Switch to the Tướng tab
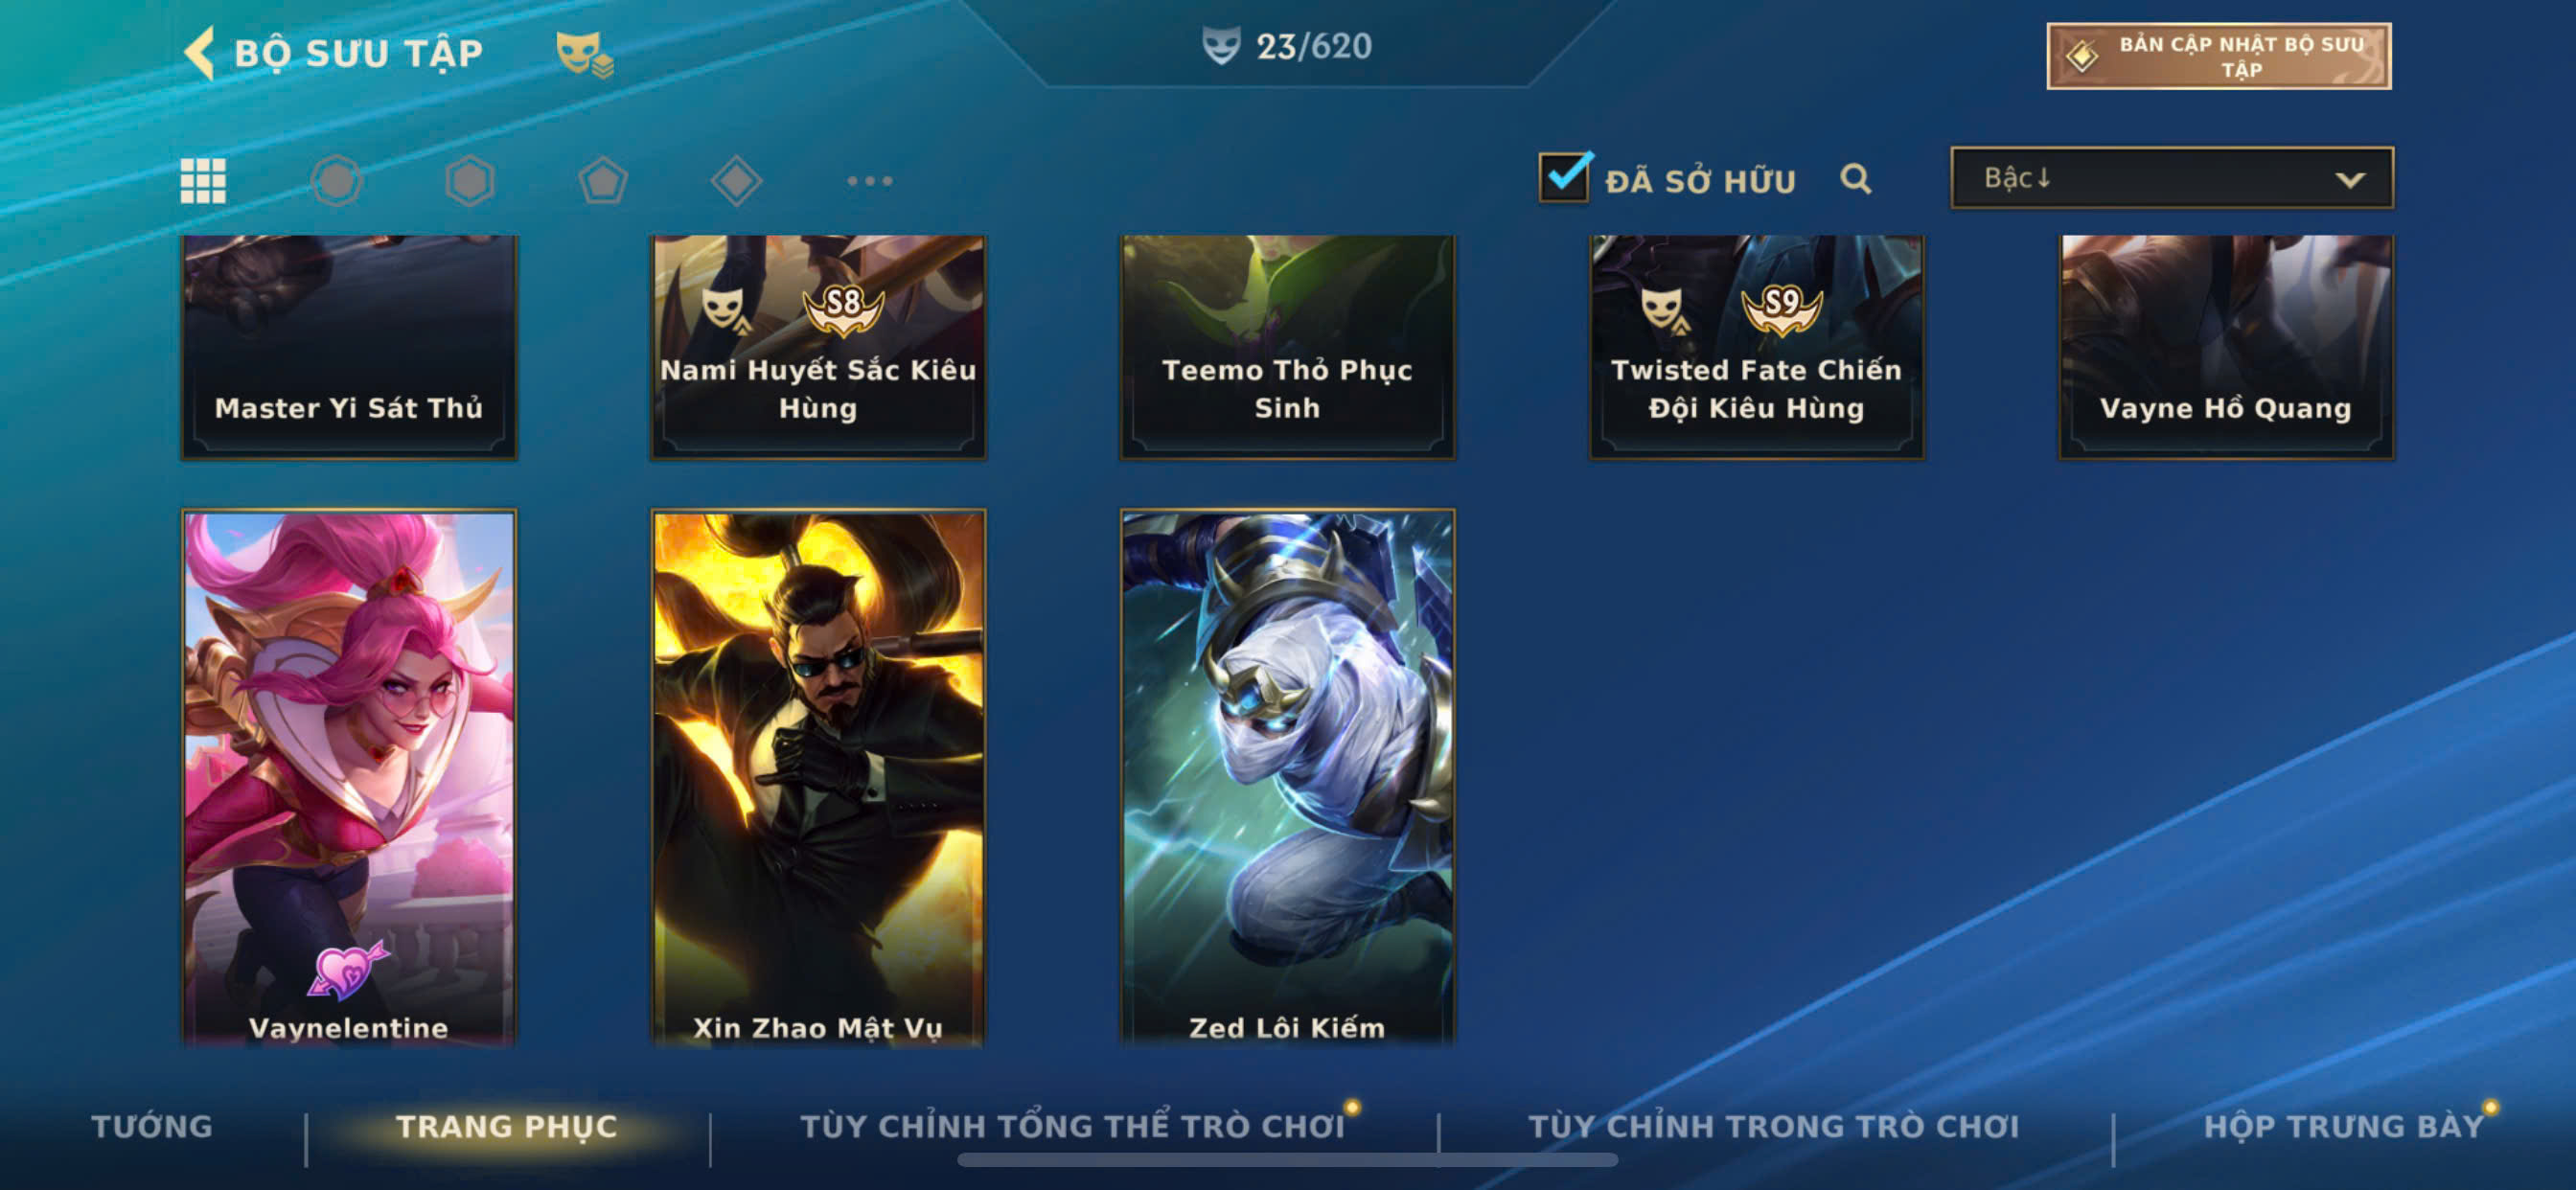This screenshot has height=1190, width=2576. 152,1126
